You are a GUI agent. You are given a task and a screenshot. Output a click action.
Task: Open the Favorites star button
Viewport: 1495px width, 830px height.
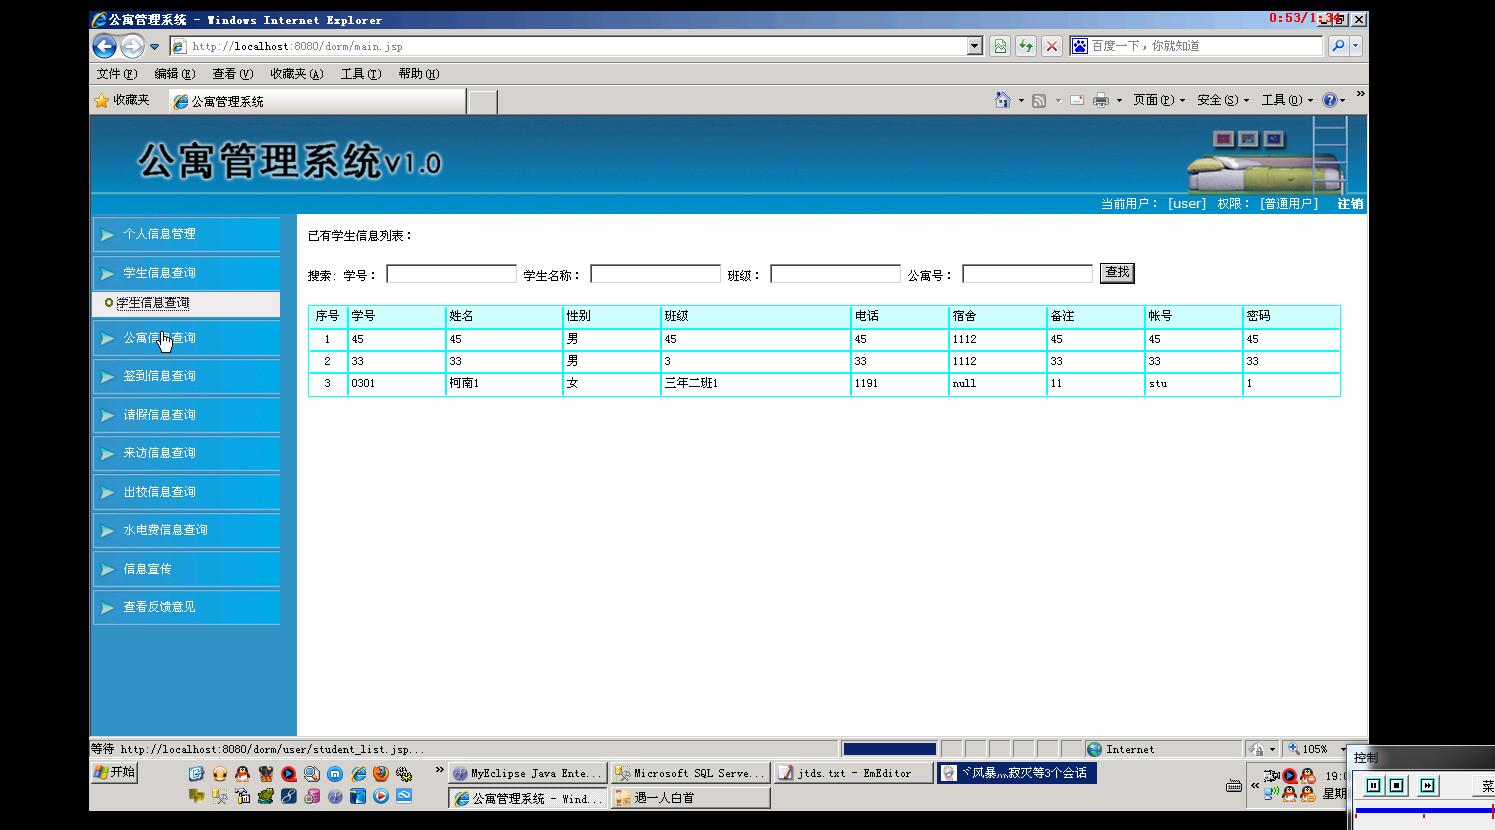121,100
